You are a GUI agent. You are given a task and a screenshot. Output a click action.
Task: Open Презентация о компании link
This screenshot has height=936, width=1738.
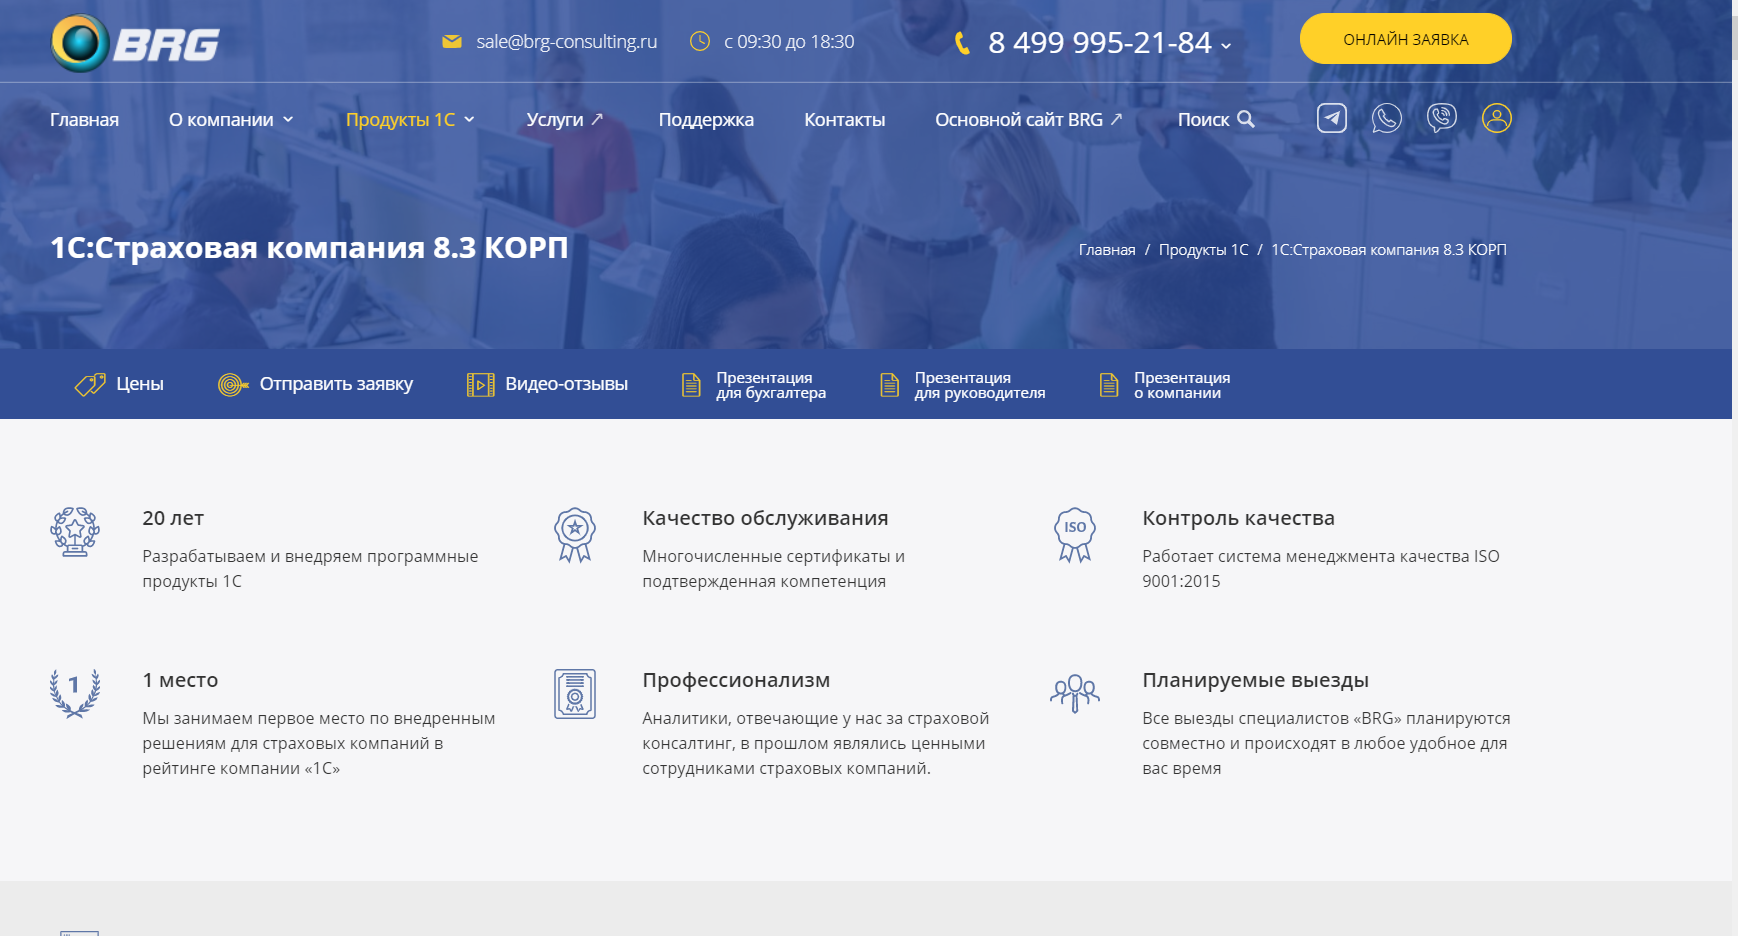tap(1182, 385)
